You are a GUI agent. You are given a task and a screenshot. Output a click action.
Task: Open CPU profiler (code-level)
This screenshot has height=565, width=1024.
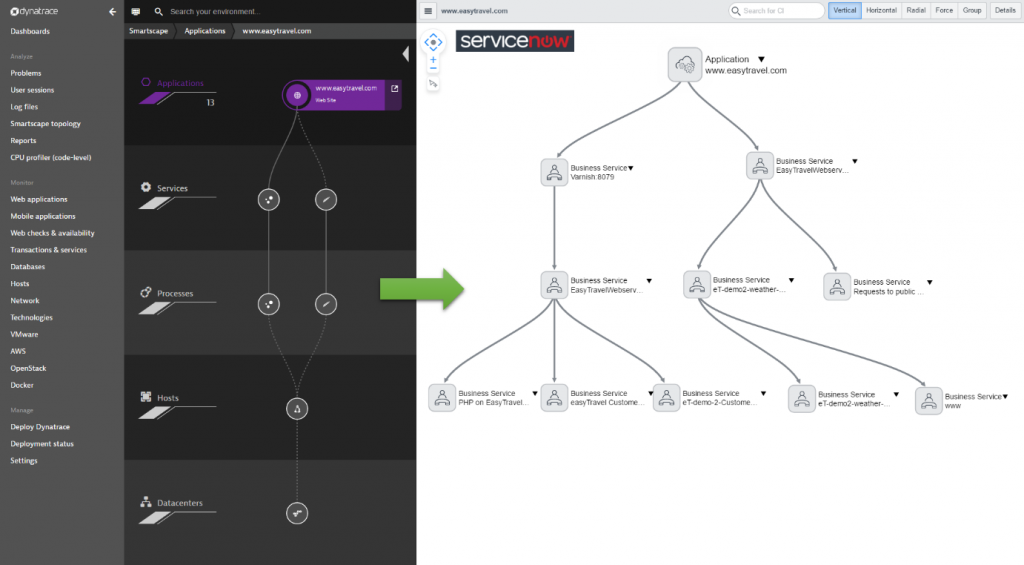[x=50, y=157]
